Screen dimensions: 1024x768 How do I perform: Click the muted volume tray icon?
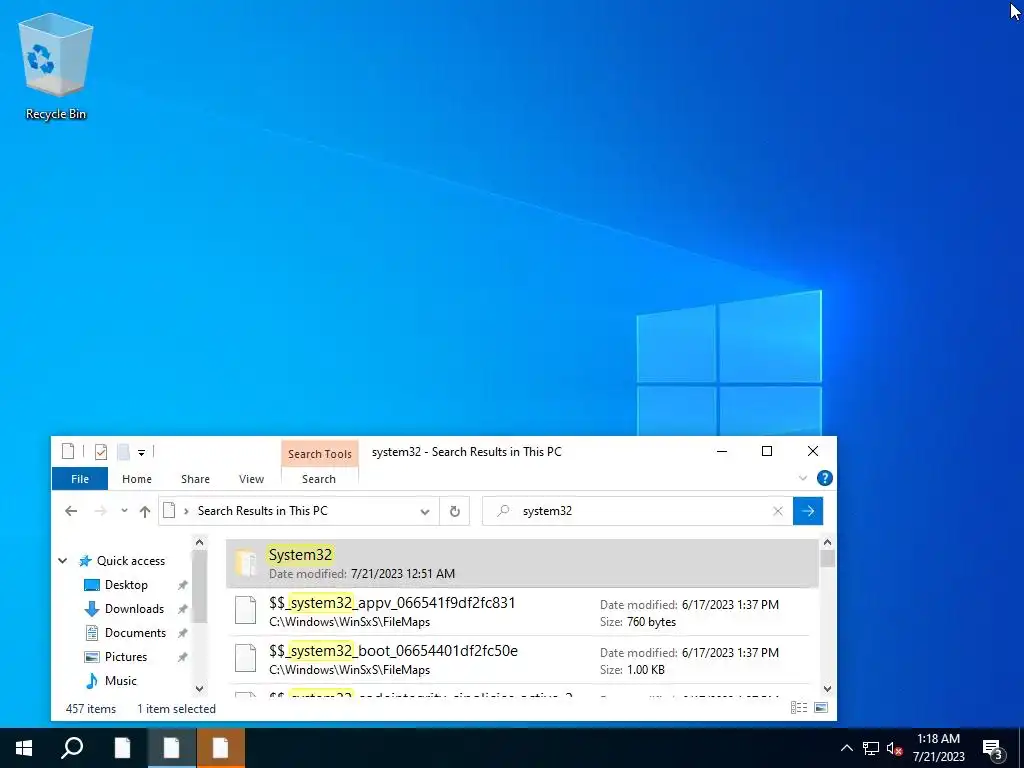894,748
